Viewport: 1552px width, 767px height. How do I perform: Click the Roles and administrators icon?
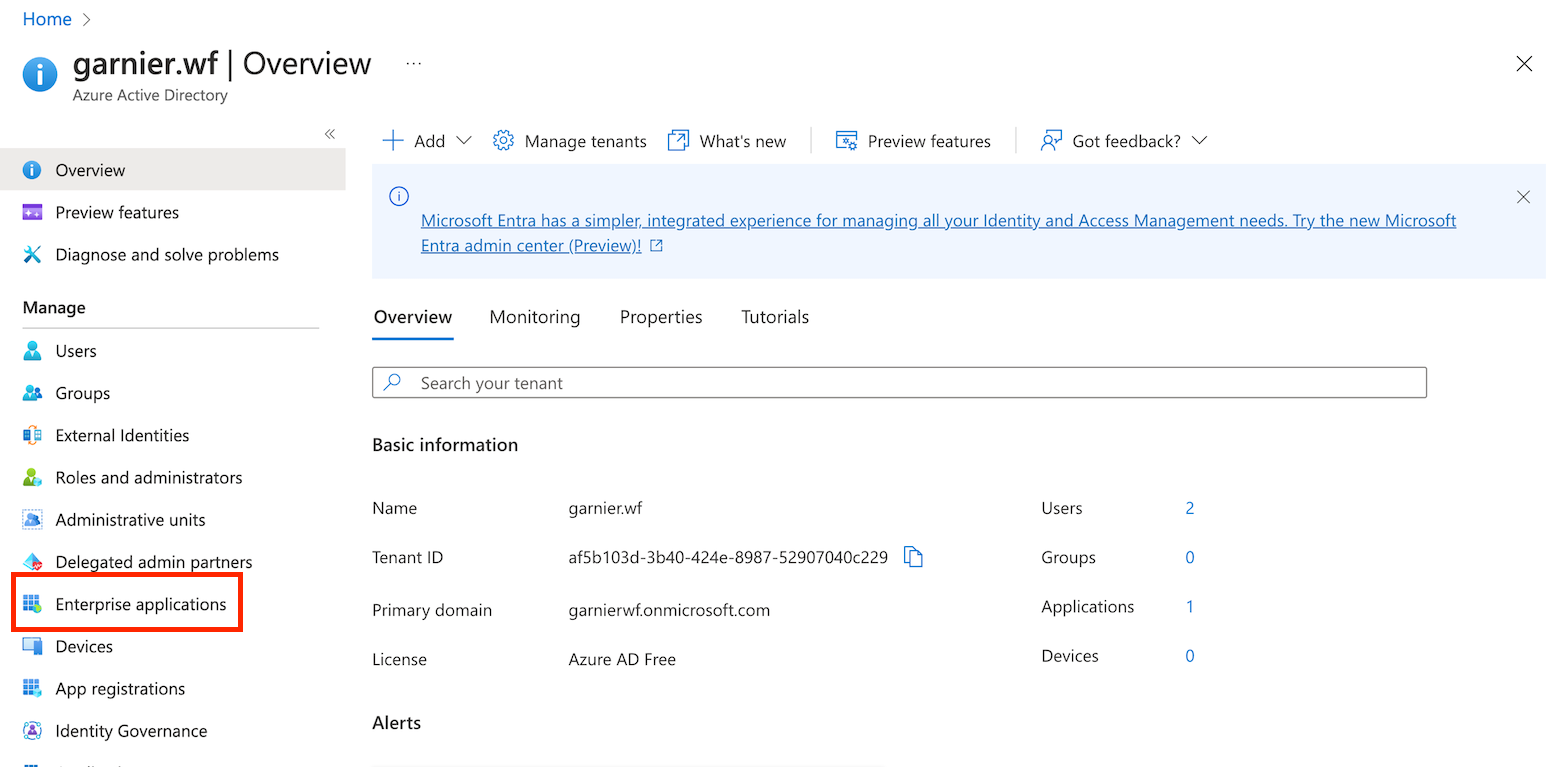(32, 477)
